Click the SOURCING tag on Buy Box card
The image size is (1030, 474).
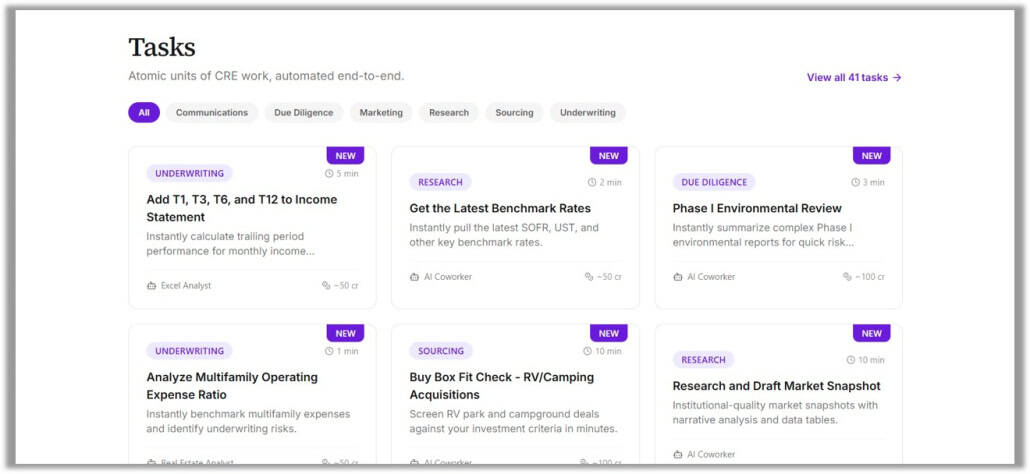(441, 351)
